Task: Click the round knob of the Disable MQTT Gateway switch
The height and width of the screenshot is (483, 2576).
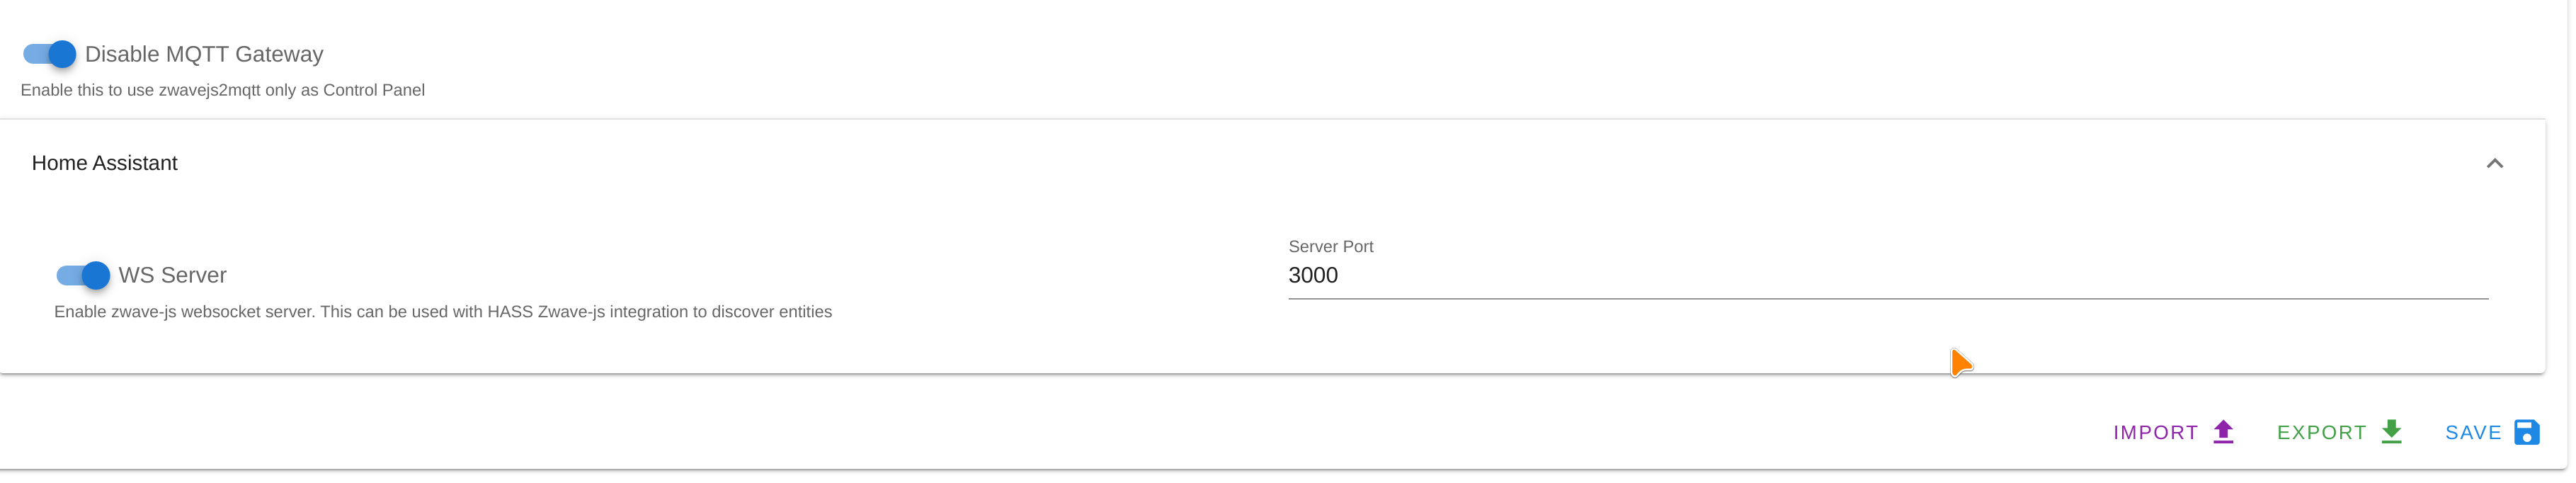Action: tap(62, 54)
